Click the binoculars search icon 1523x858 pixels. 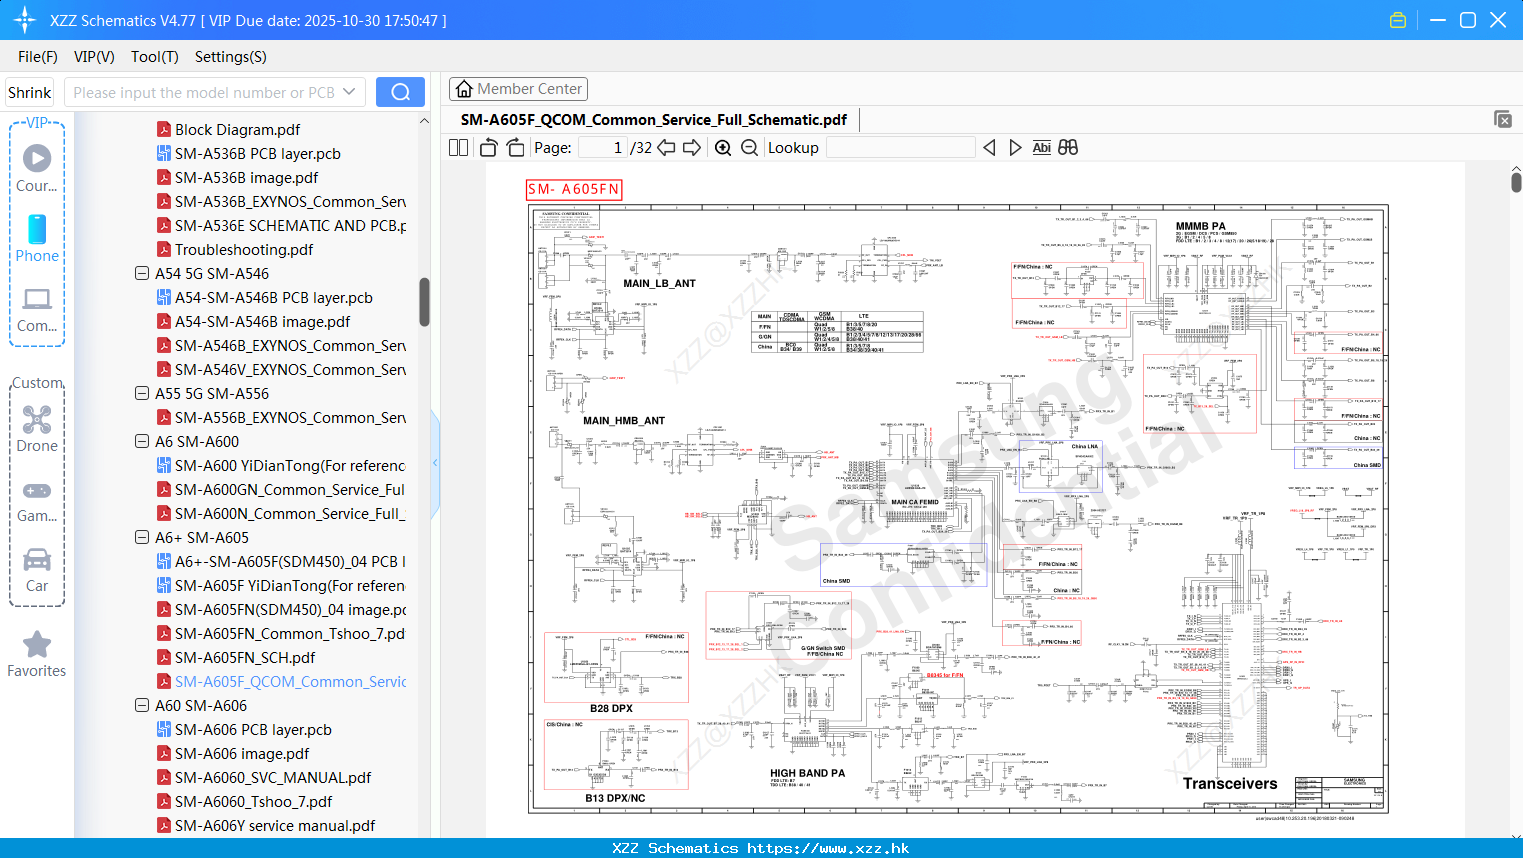(1068, 147)
